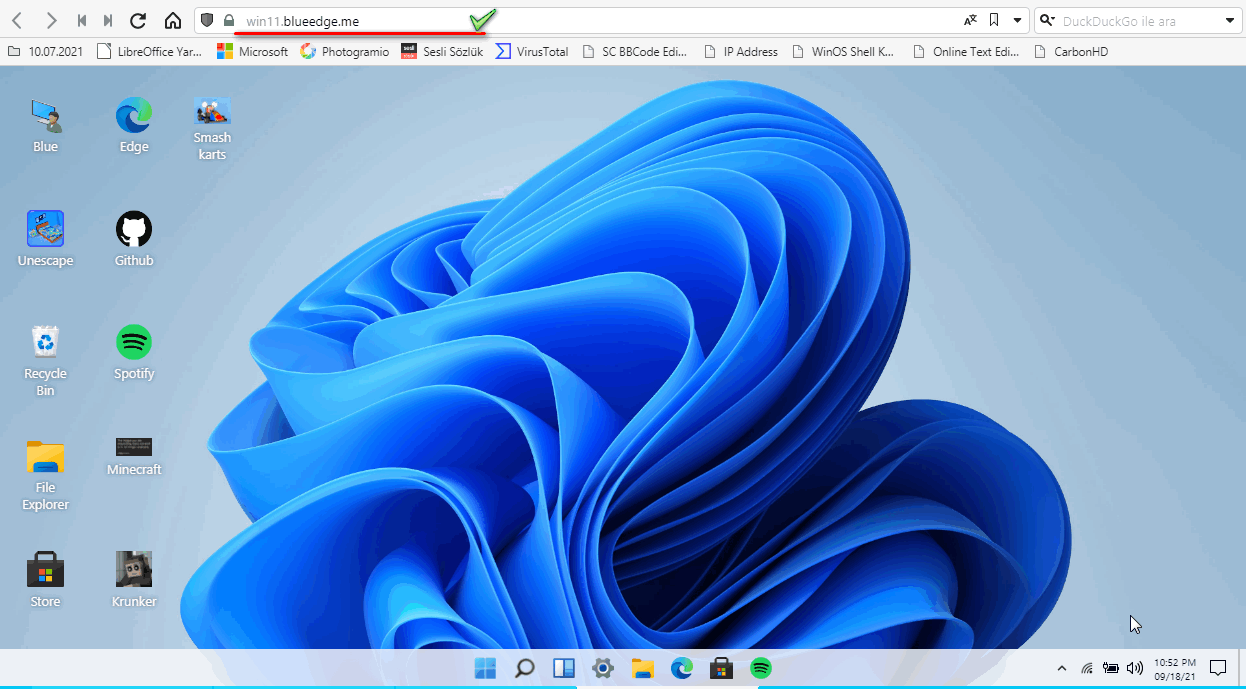
Task: Select the Smash karts desktop icon
Action: [212, 129]
